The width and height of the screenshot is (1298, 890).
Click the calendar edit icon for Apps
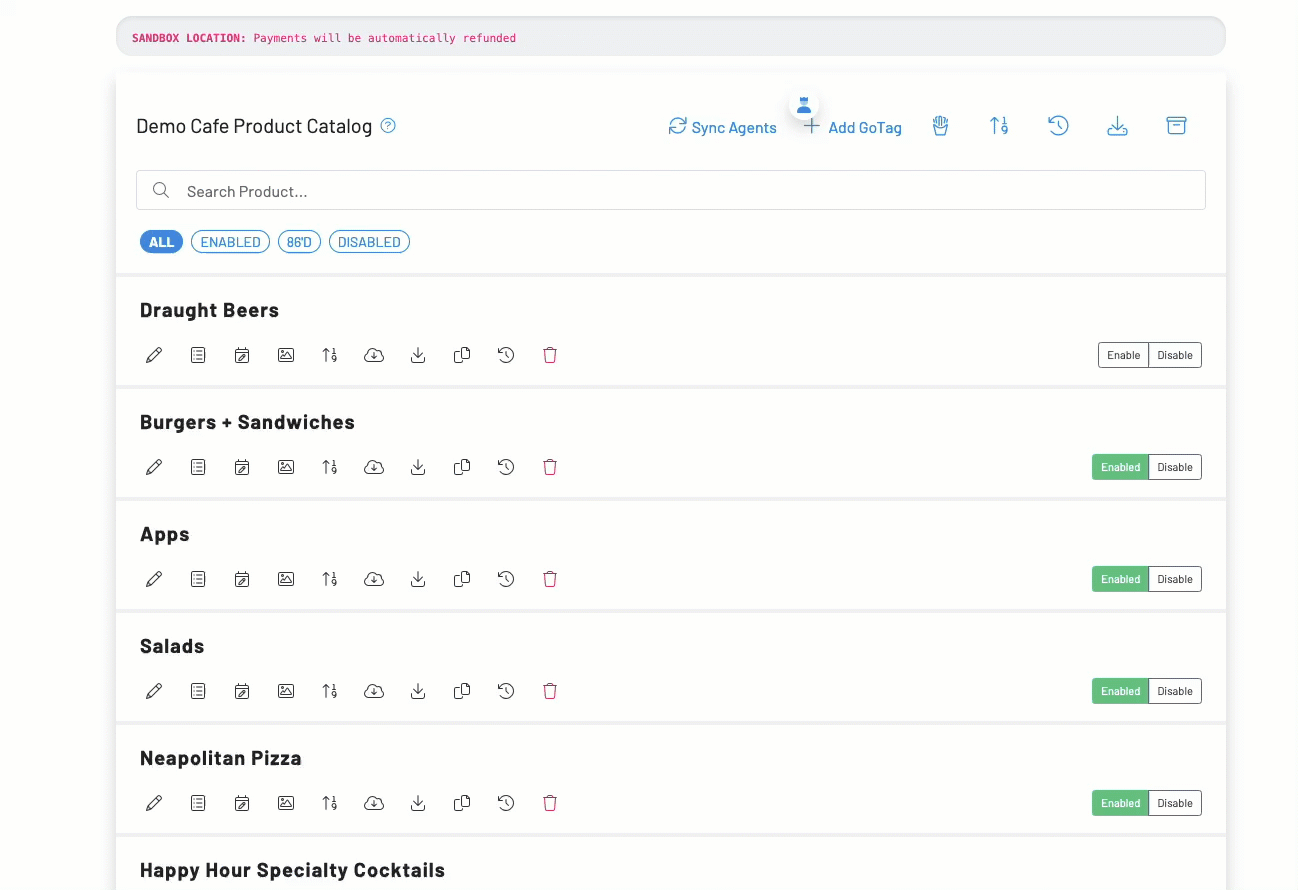pos(242,579)
